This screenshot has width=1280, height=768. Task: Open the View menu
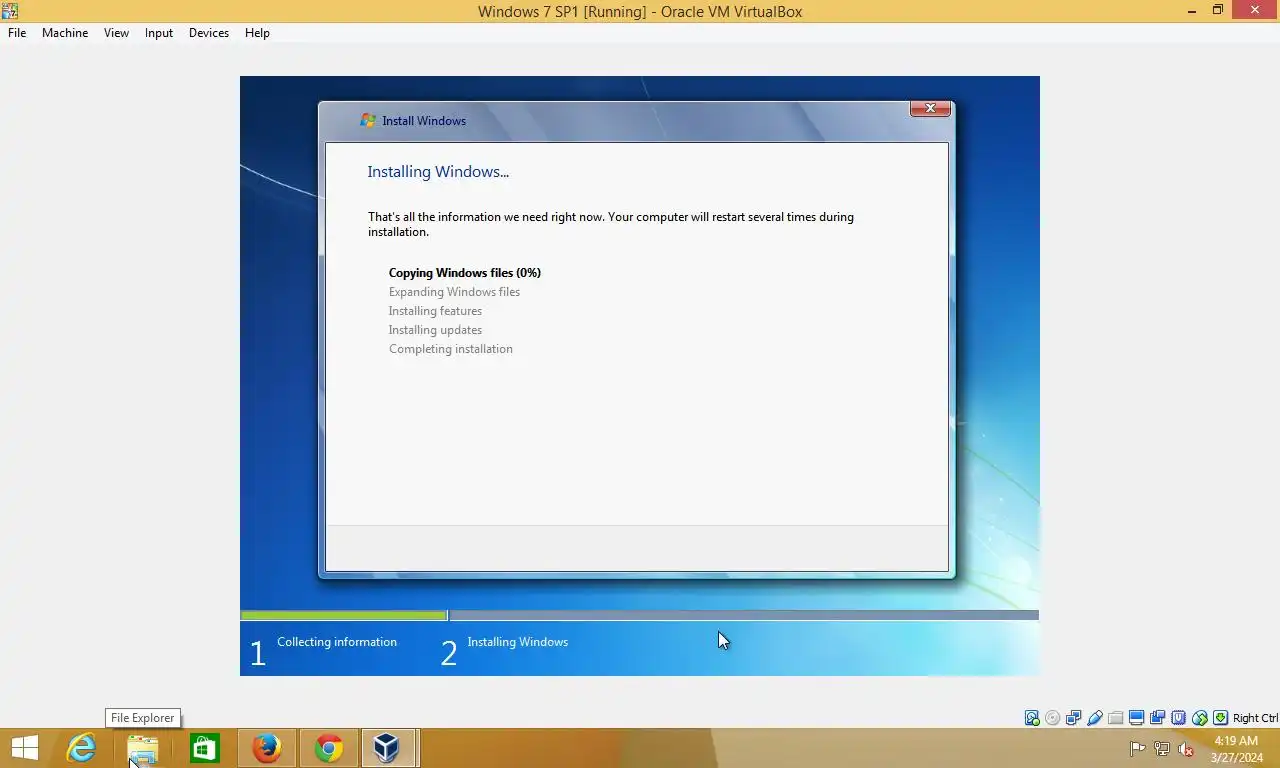click(x=116, y=33)
